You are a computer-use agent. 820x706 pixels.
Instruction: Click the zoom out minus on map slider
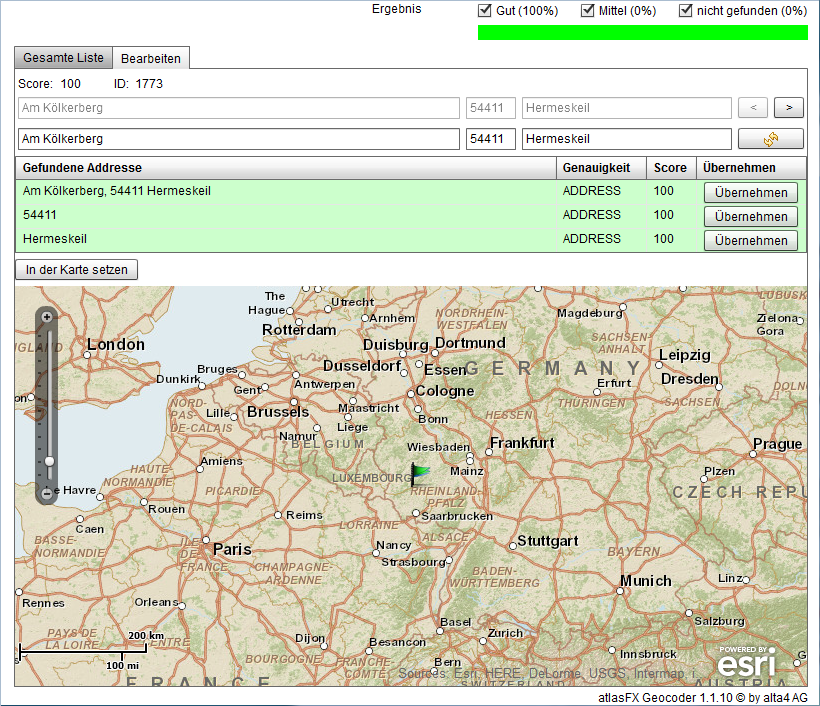click(47, 493)
